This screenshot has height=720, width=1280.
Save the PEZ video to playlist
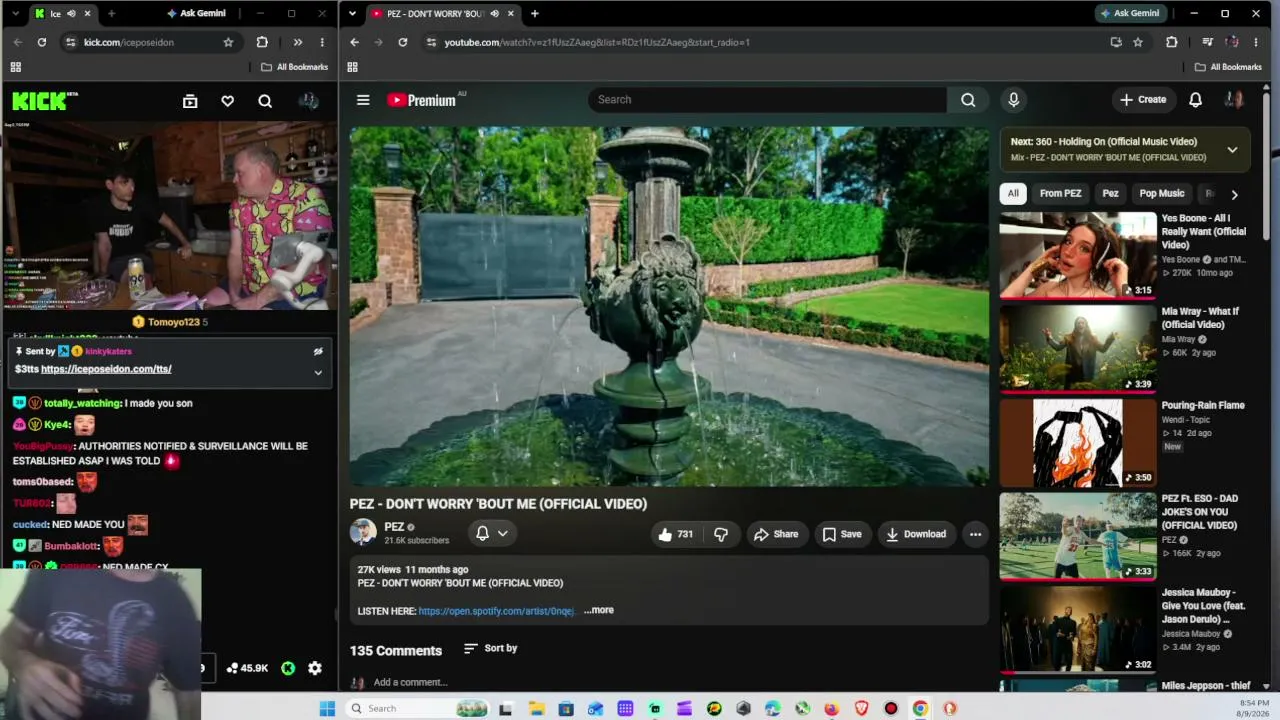[x=842, y=534]
